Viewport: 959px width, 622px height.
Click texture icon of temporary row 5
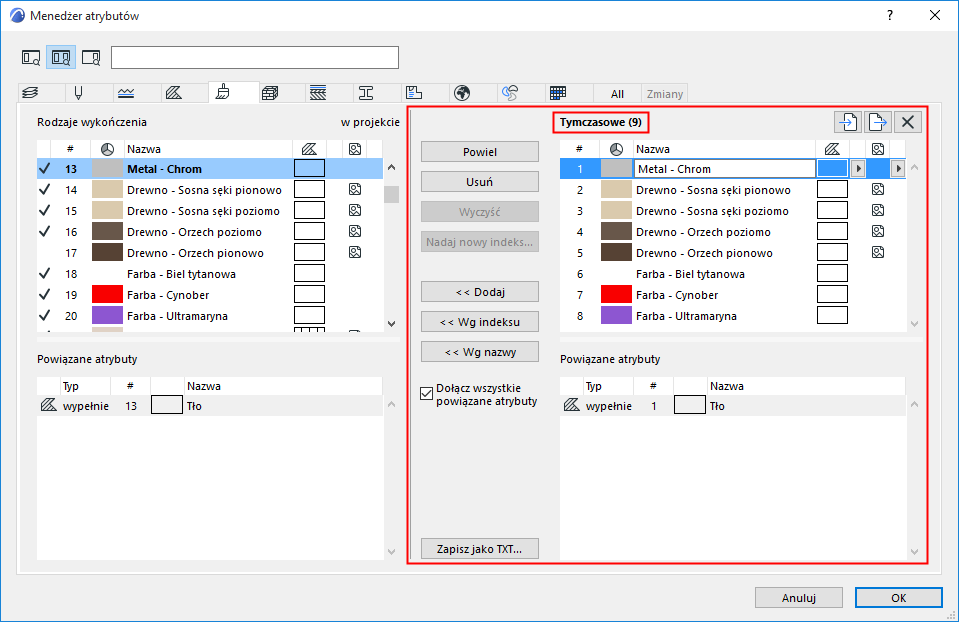(x=878, y=253)
